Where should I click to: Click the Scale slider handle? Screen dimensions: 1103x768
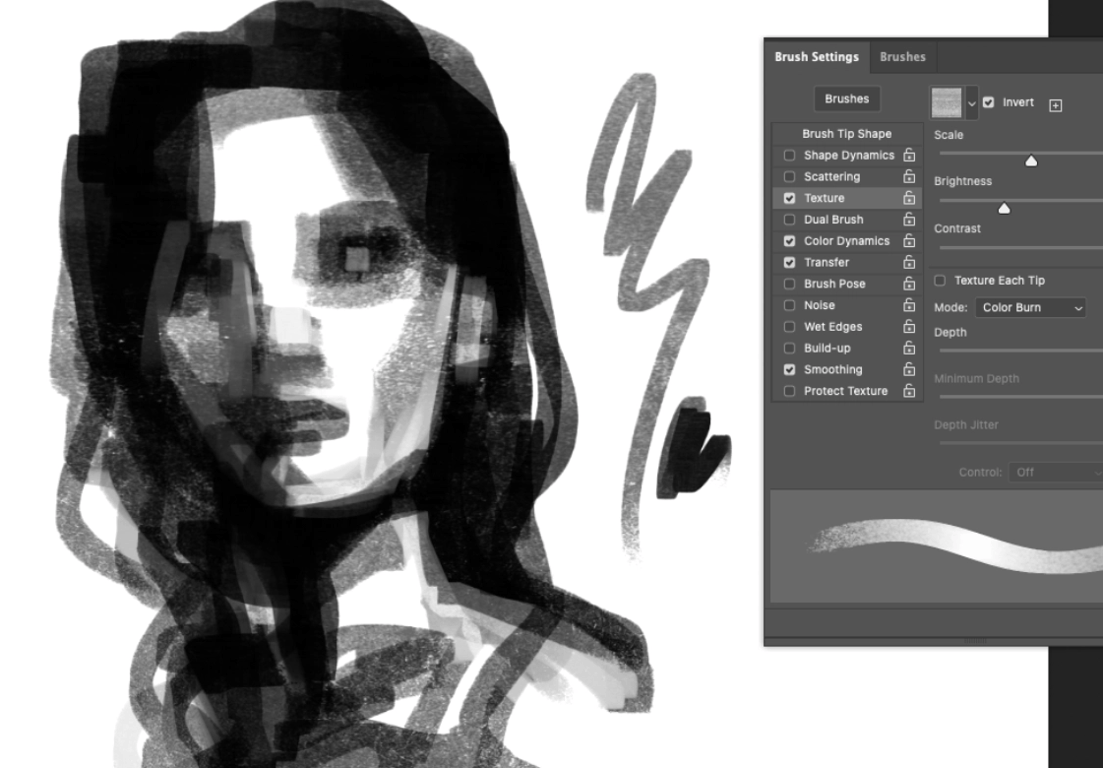coord(1031,161)
